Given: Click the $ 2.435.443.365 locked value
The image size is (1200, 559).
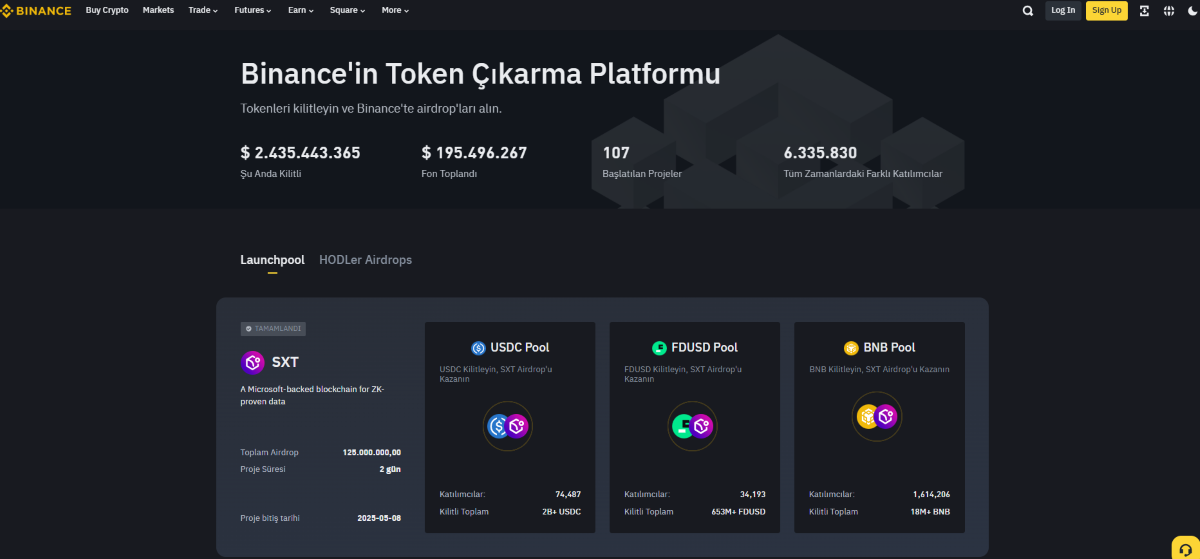Looking at the screenshot, I should [x=300, y=153].
